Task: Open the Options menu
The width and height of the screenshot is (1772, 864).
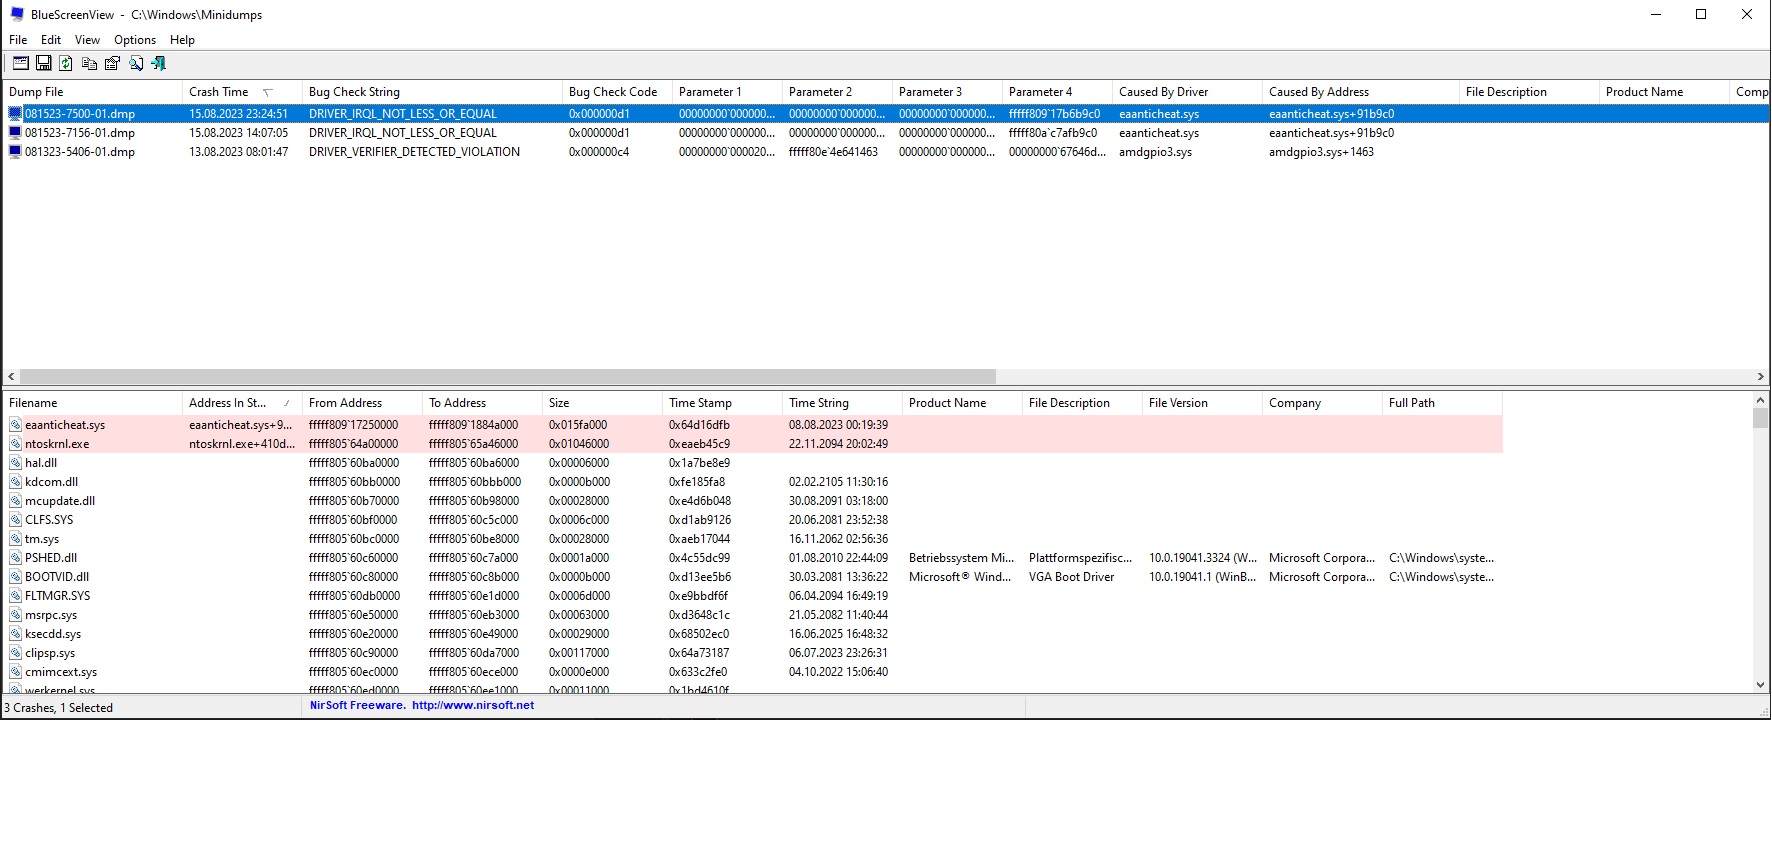Action: tap(135, 40)
